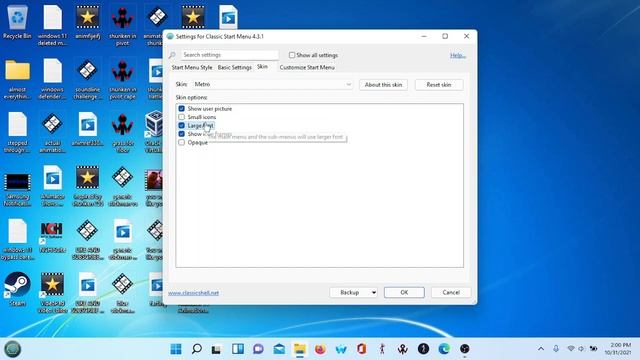
Task: Open File Explorer on the taskbar
Action: (x=300, y=349)
